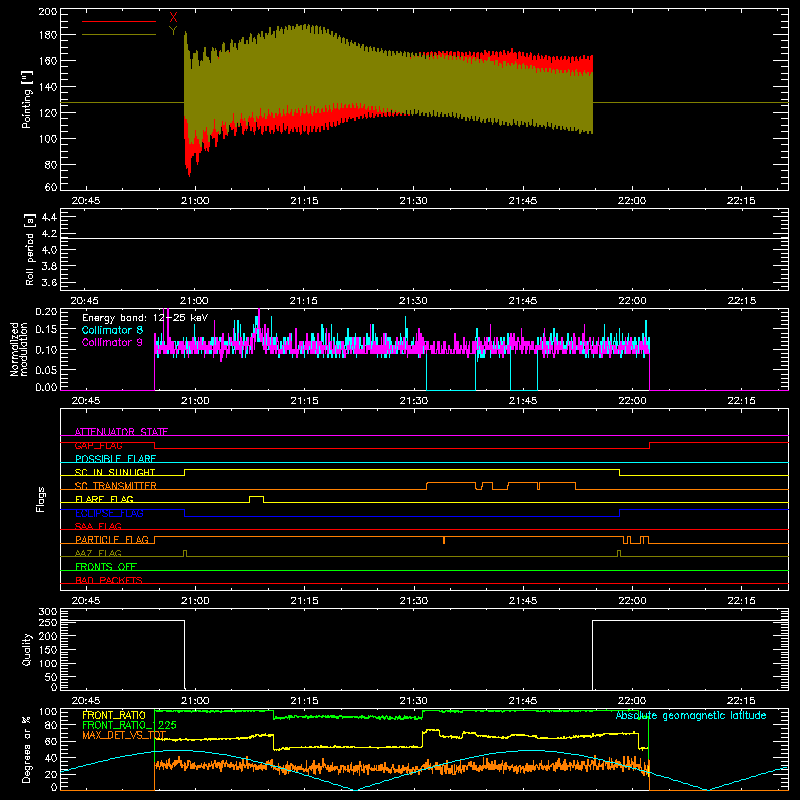Click the 'Degrees or %' axis title

27,749
